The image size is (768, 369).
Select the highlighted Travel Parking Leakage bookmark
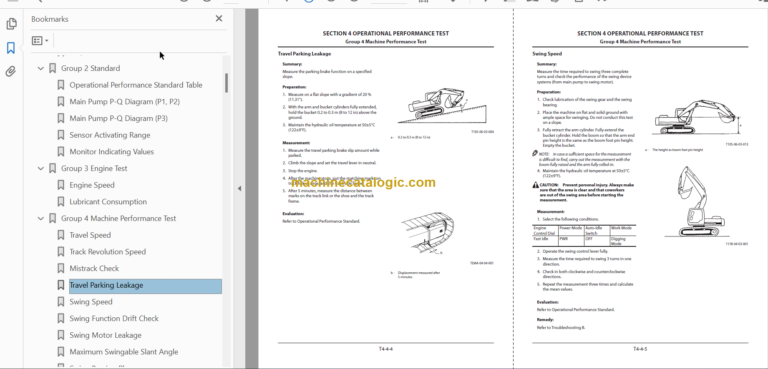pos(145,286)
